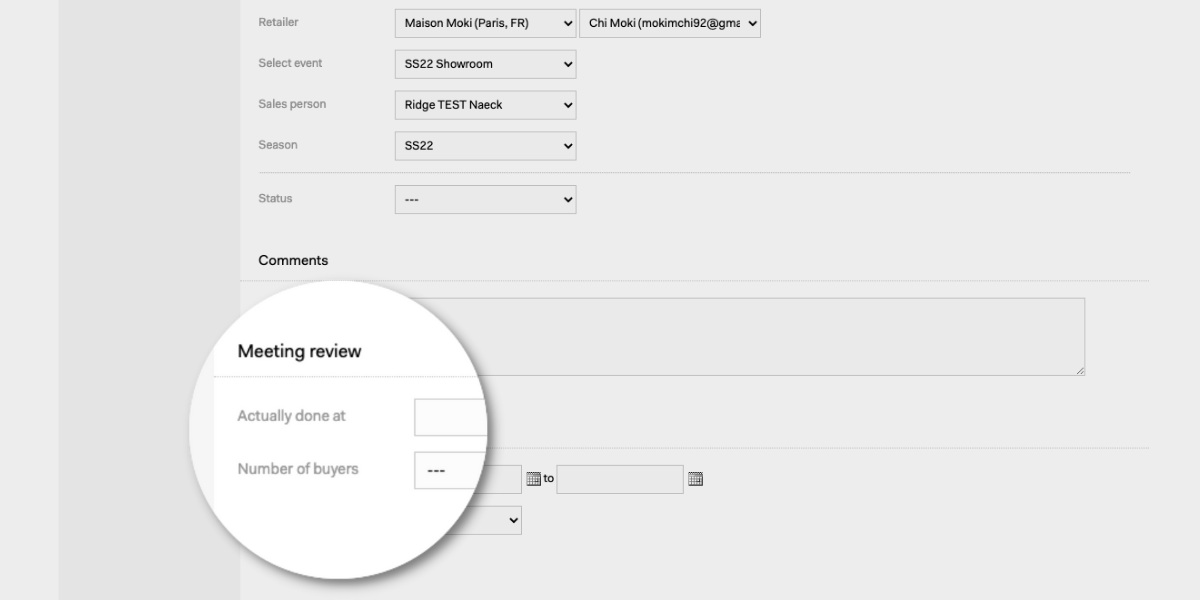
Task: Open the Maison Moki retailer dropdown
Action: click(x=485, y=23)
